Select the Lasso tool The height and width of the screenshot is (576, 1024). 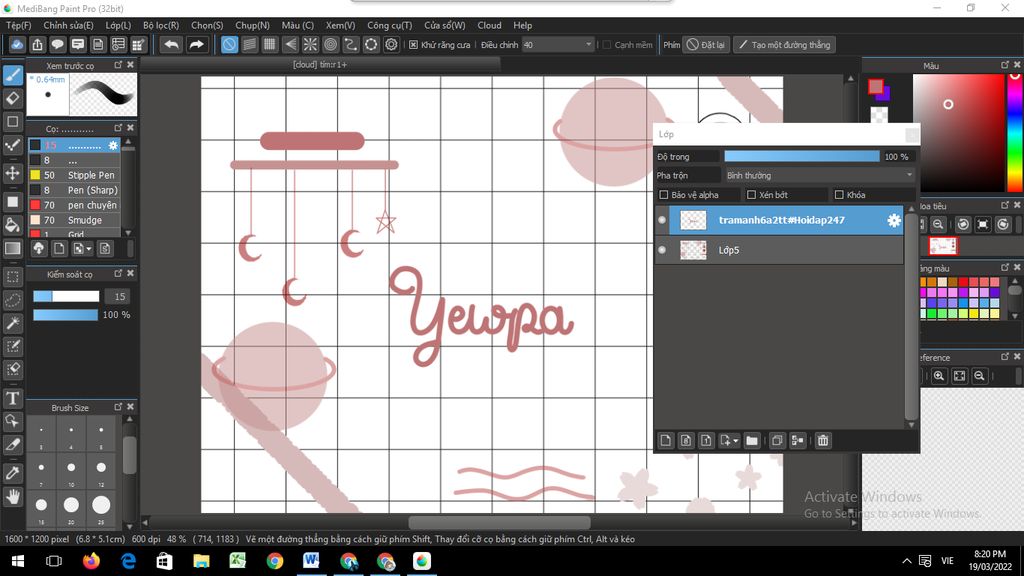pos(12,300)
